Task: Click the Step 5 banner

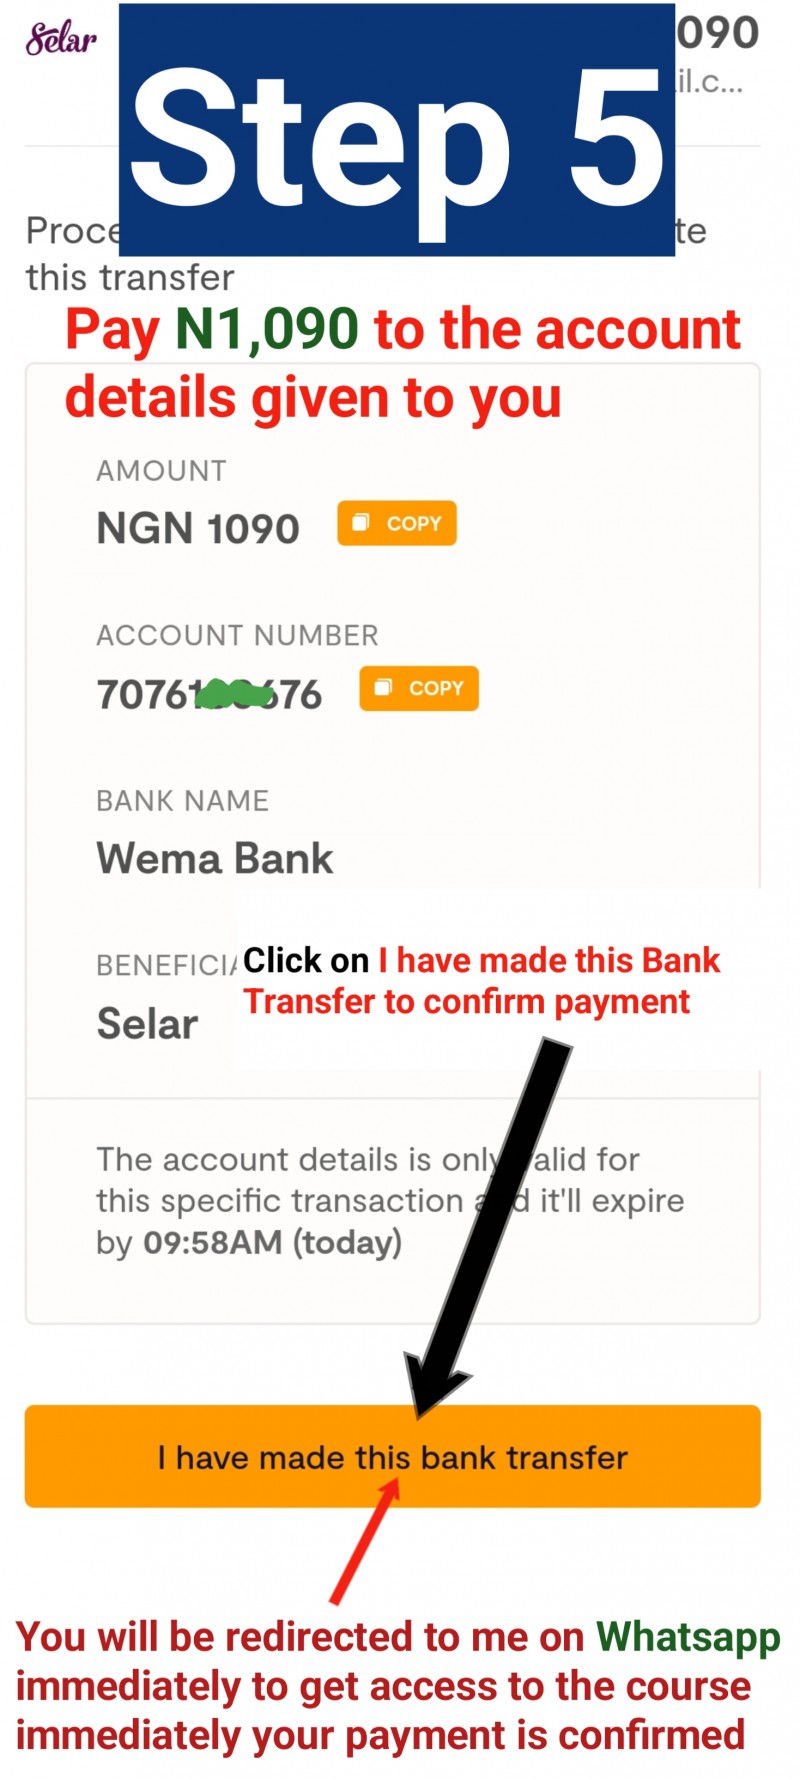Action: [x=397, y=130]
